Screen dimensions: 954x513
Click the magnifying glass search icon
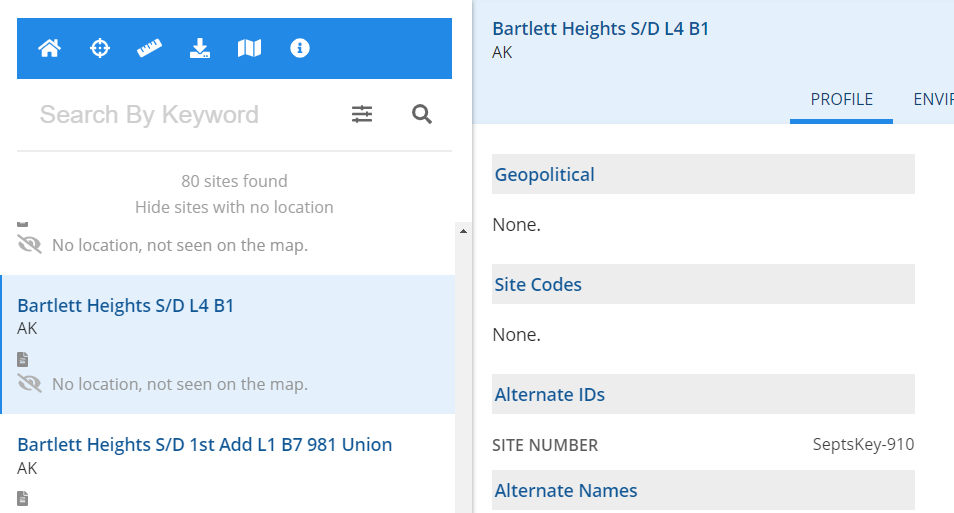click(422, 115)
